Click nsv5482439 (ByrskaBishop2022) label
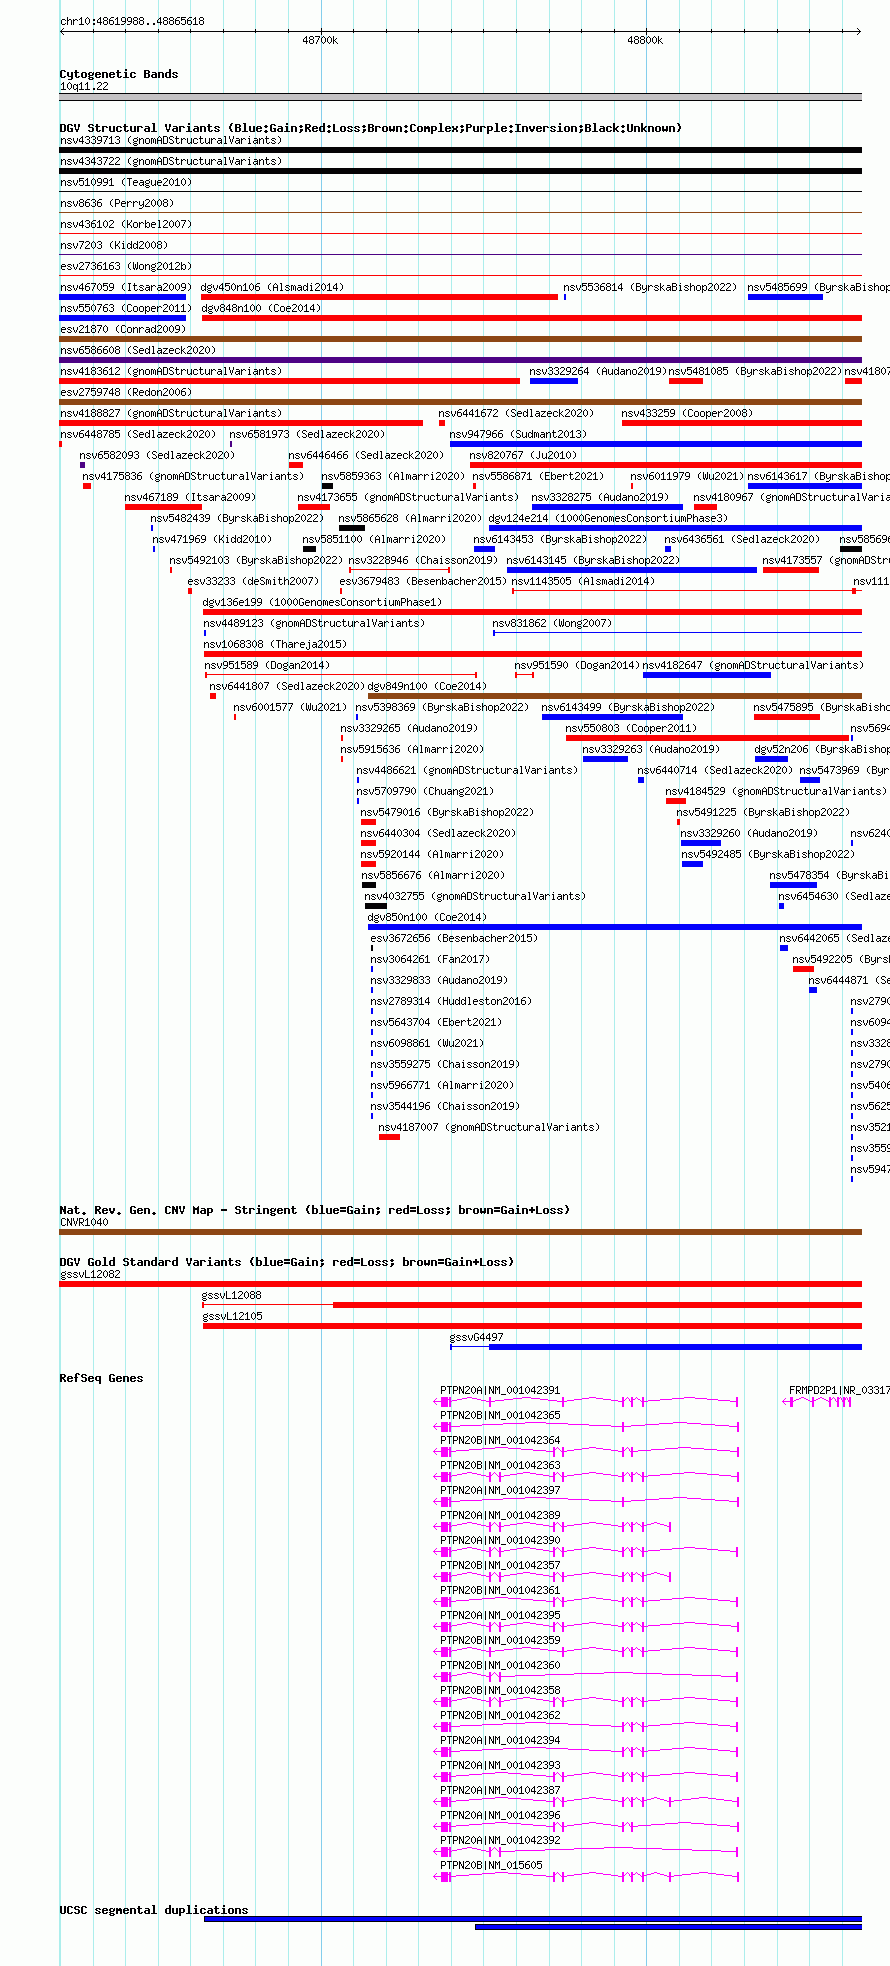This screenshot has width=890, height=1966. 238,518
